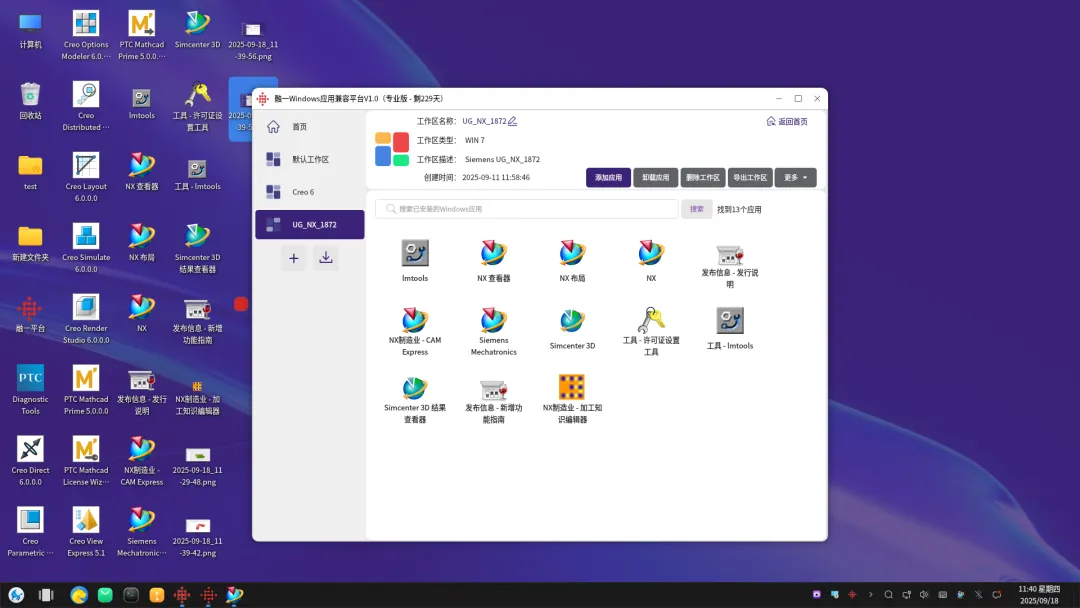Click the 找到13个应用 result count text
This screenshot has height=608, width=1080.
coord(739,209)
